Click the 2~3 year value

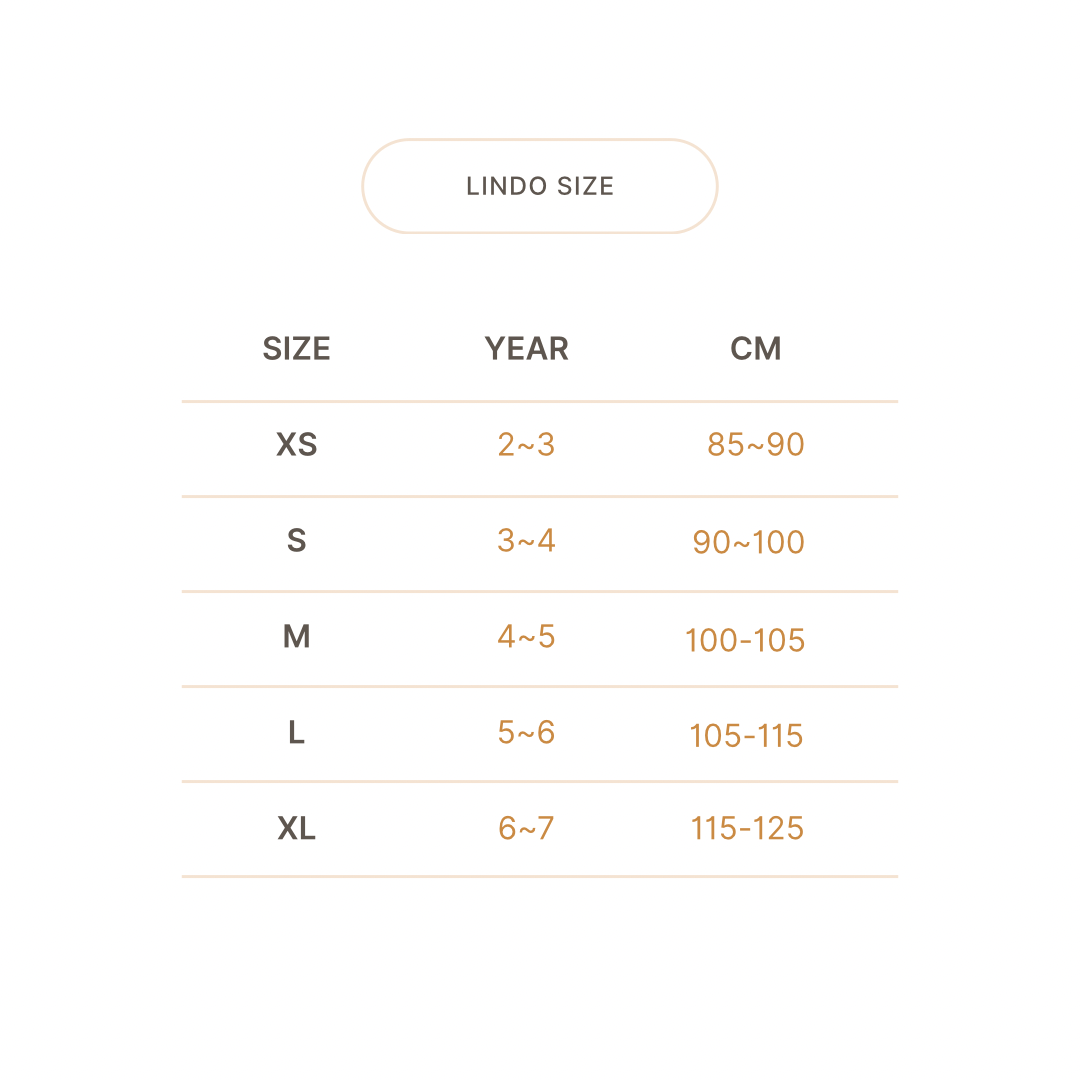526,445
